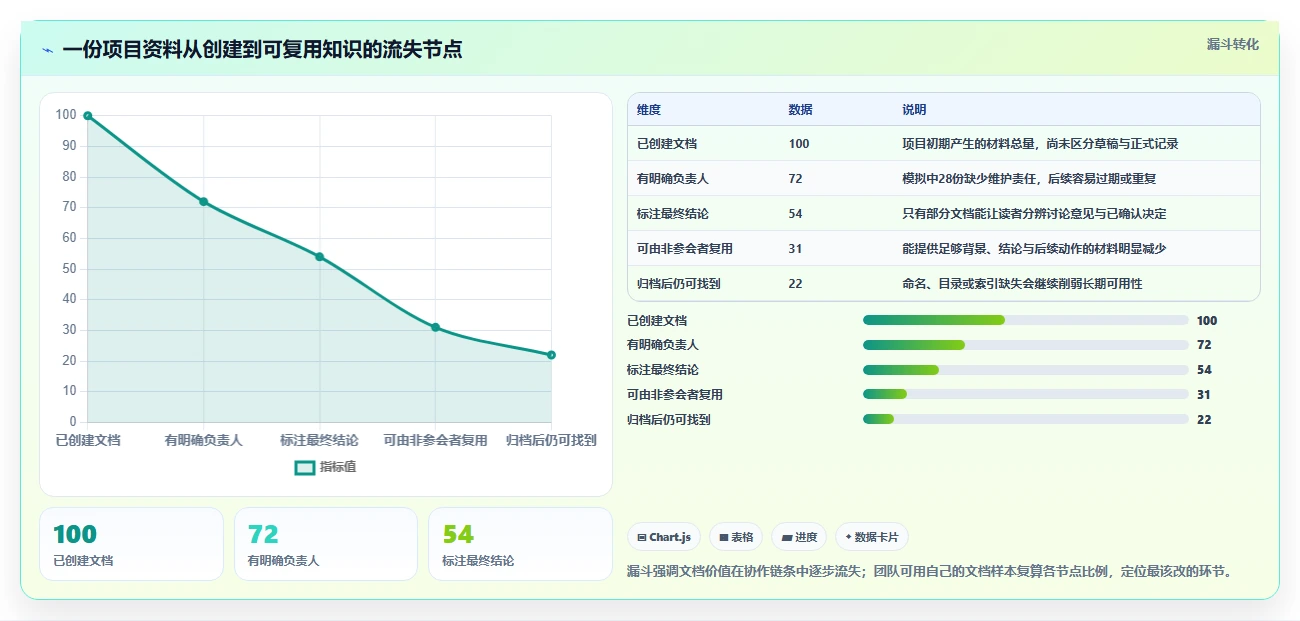Click the chart data point for 有明确负责人

point(203,202)
